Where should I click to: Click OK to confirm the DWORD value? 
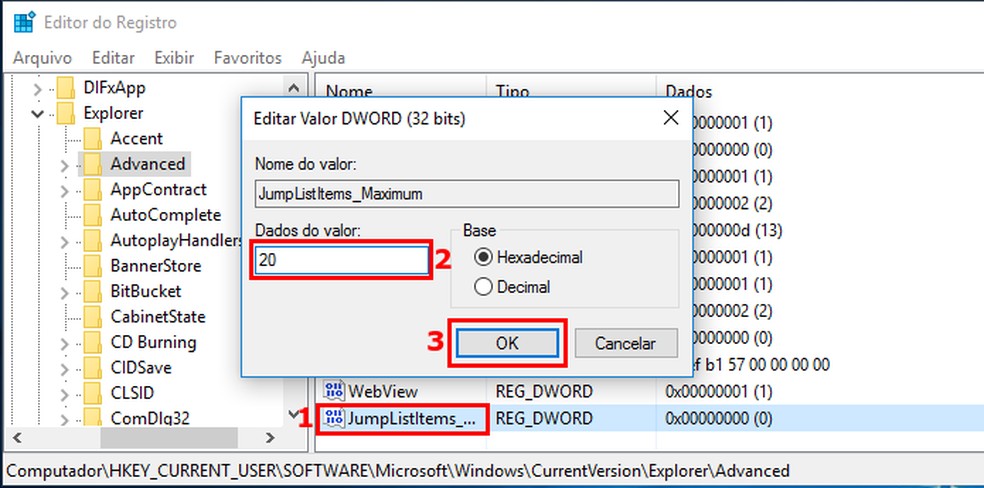tap(507, 343)
